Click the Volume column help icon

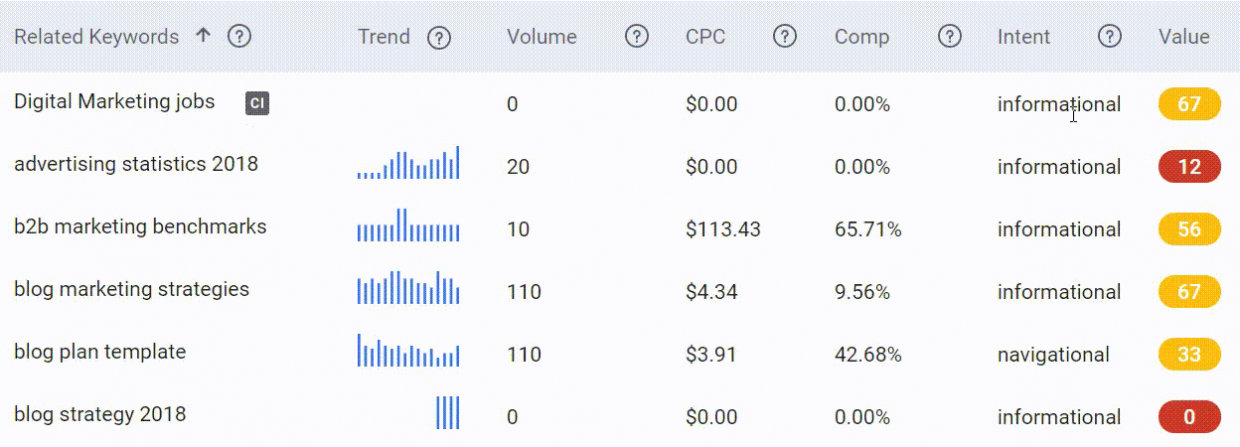pyautogui.click(x=636, y=37)
